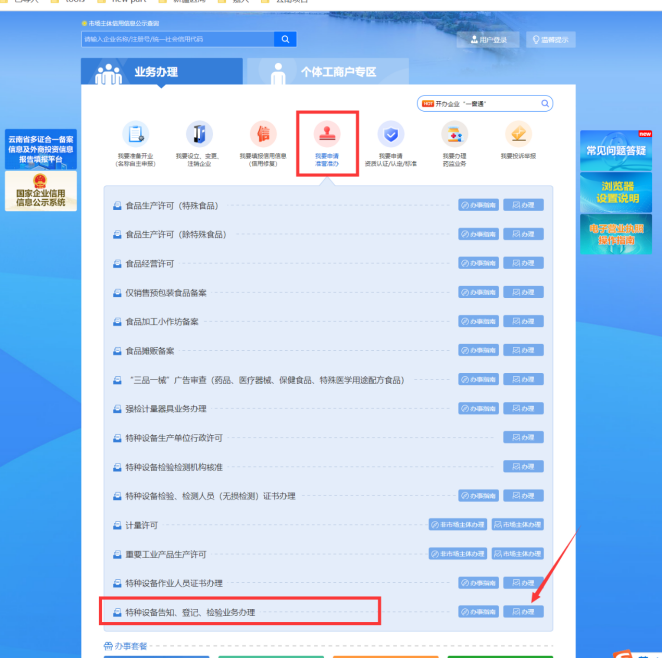This screenshot has height=658, width=662.
Task: Click the 我要准备开业 icon
Action: 135,133
